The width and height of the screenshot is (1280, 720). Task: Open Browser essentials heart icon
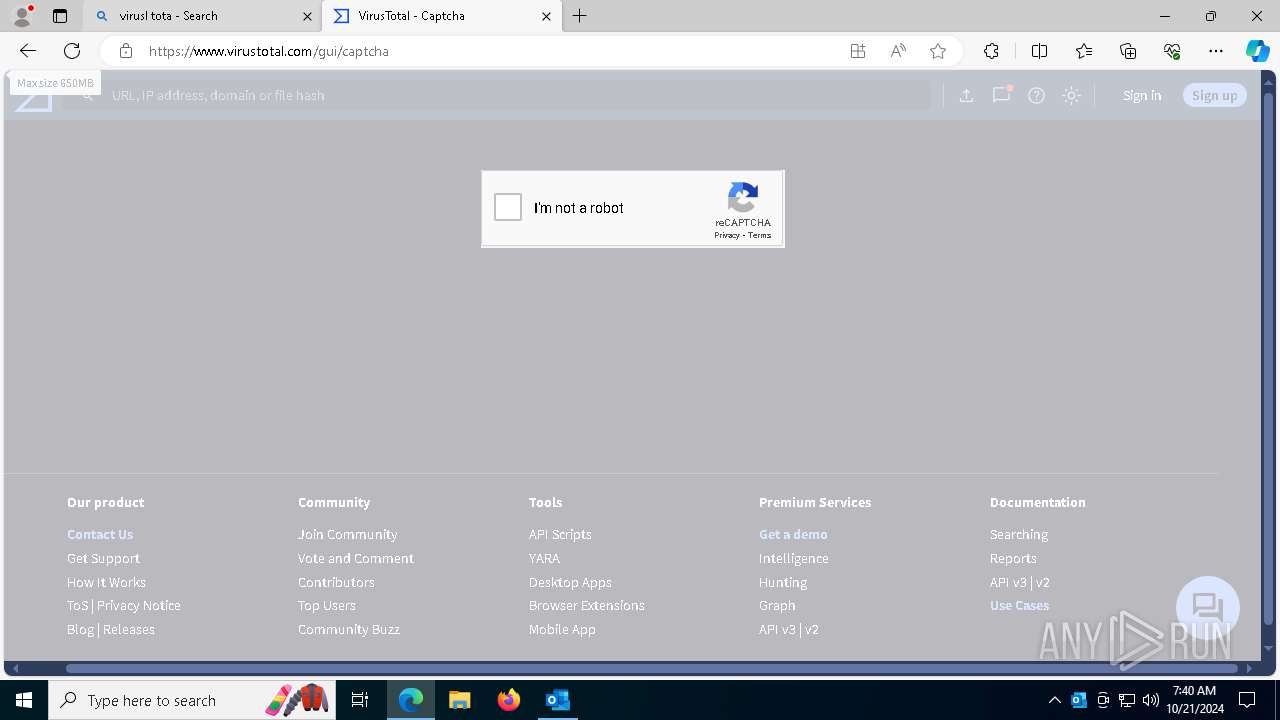[1172, 51]
